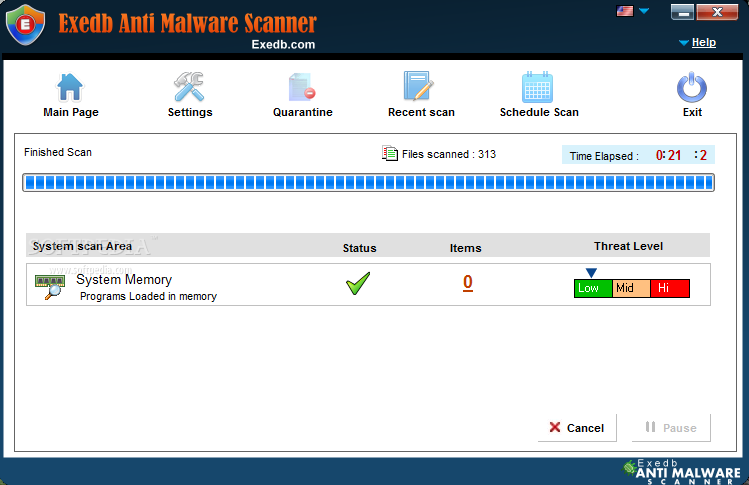The image size is (749, 485).
Task: Click the Time Elapsed value
Action: 681,155
